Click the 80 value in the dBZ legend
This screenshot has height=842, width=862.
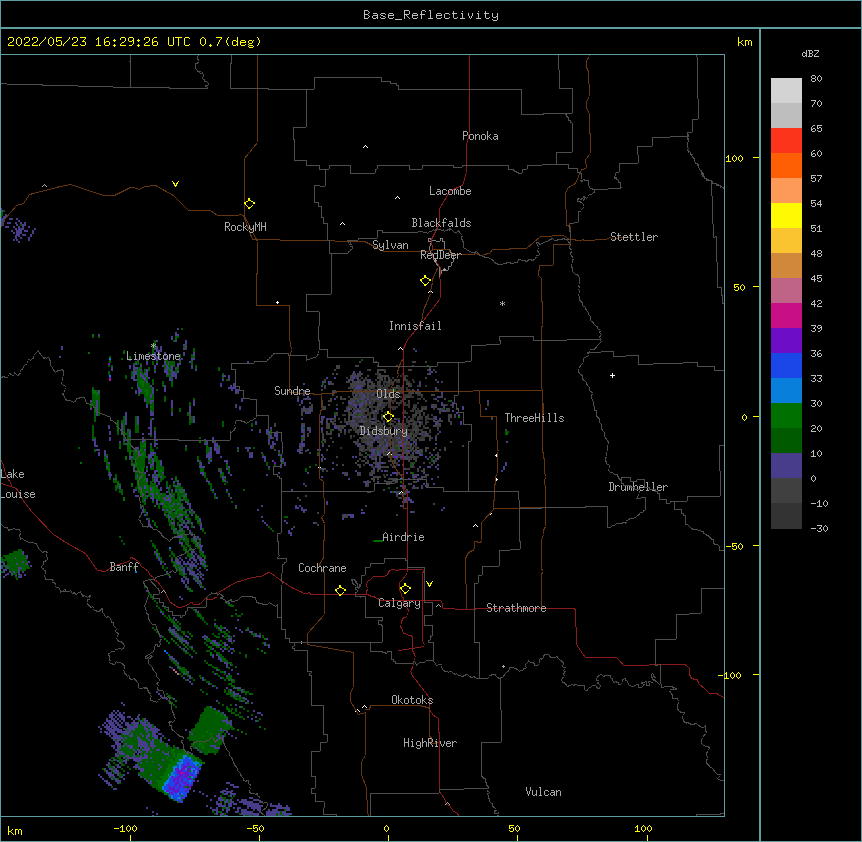816,78
